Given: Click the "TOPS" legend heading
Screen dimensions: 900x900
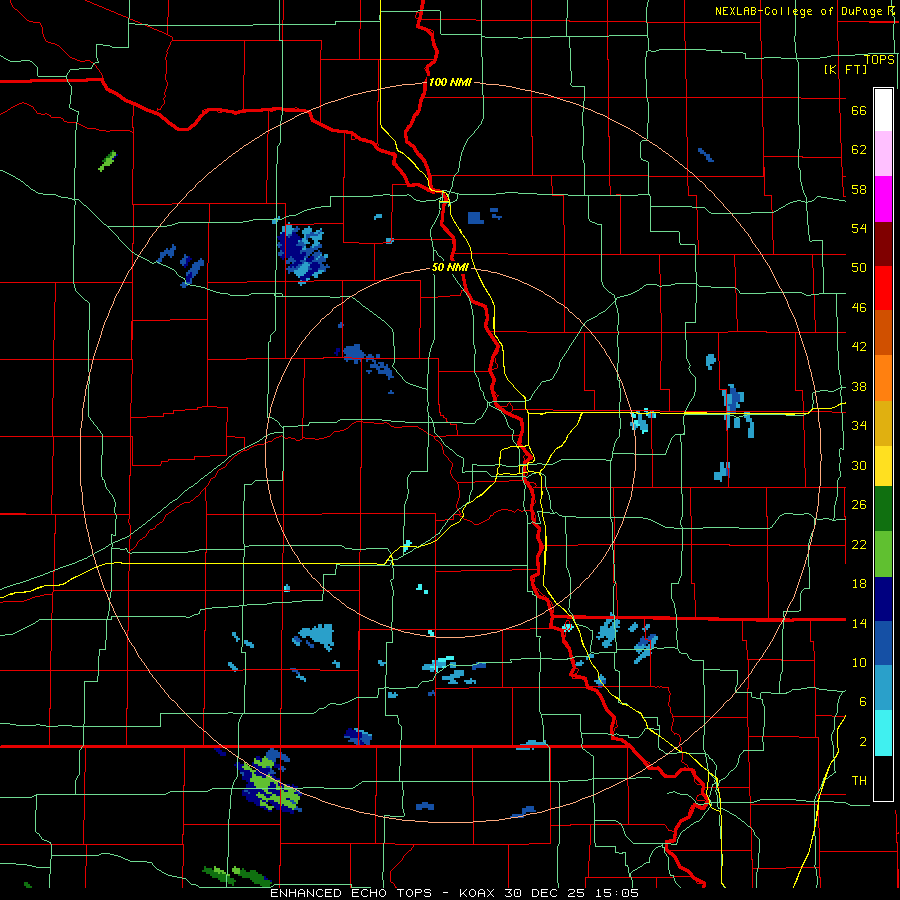Looking at the screenshot, I should tap(879, 60).
